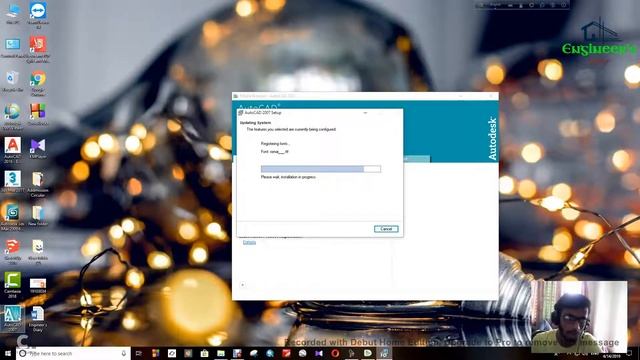Open Task View from the taskbar
This screenshot has height=360, width=640.
click(139, 353)
